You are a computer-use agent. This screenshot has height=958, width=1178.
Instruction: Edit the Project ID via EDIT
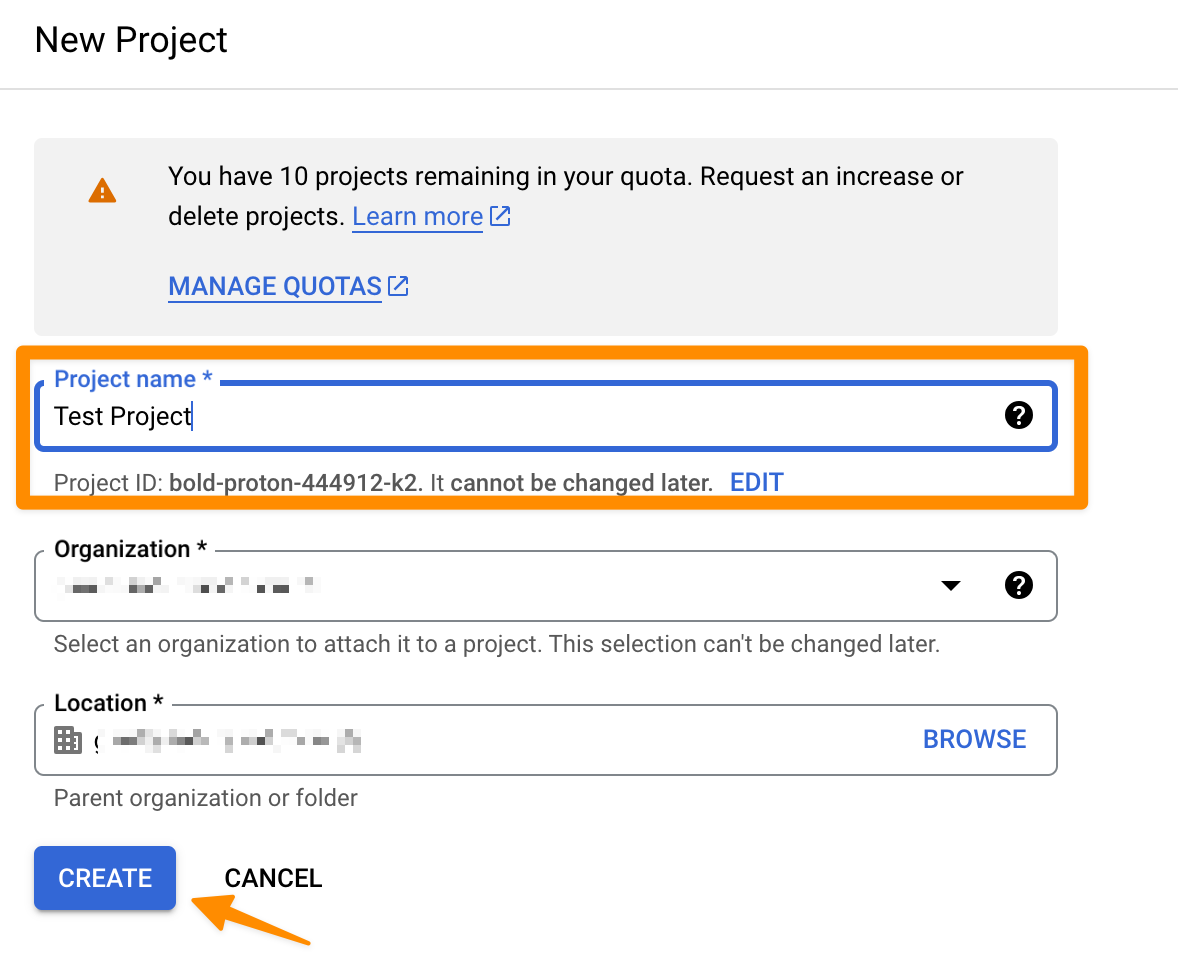757,482
